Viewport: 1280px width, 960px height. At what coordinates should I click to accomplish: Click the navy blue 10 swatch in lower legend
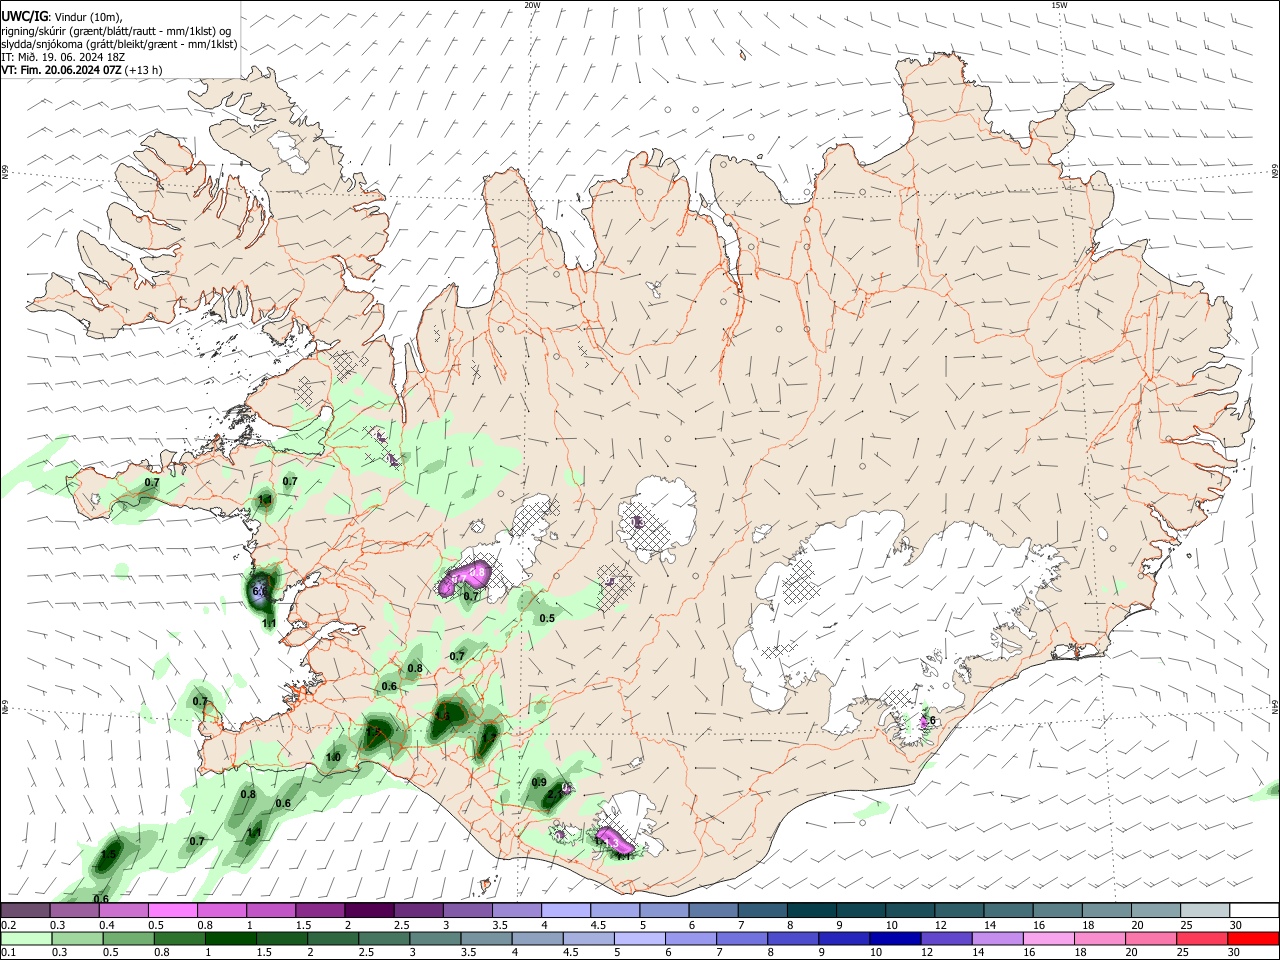pyautogui.click(x=895, y=938)
